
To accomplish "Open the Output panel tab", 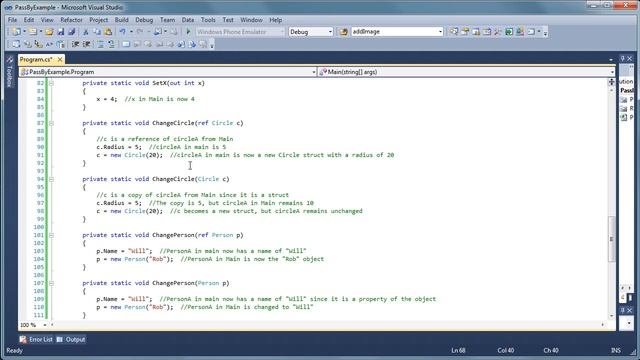I will point(71,340).
